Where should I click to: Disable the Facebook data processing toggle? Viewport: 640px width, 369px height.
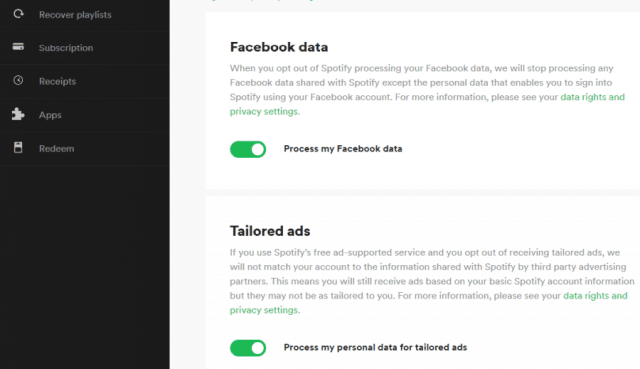(x=248, y=149)
